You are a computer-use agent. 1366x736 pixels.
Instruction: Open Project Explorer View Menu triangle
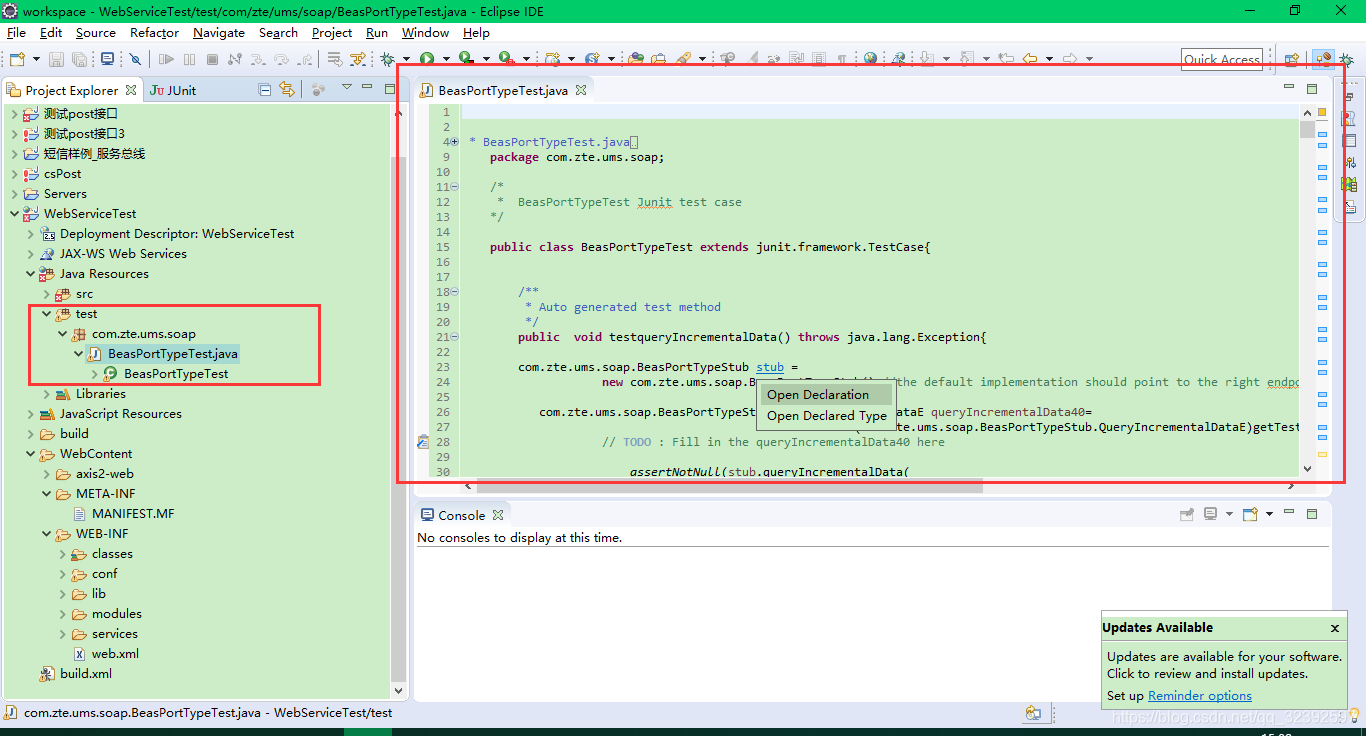tap(347, 87)
